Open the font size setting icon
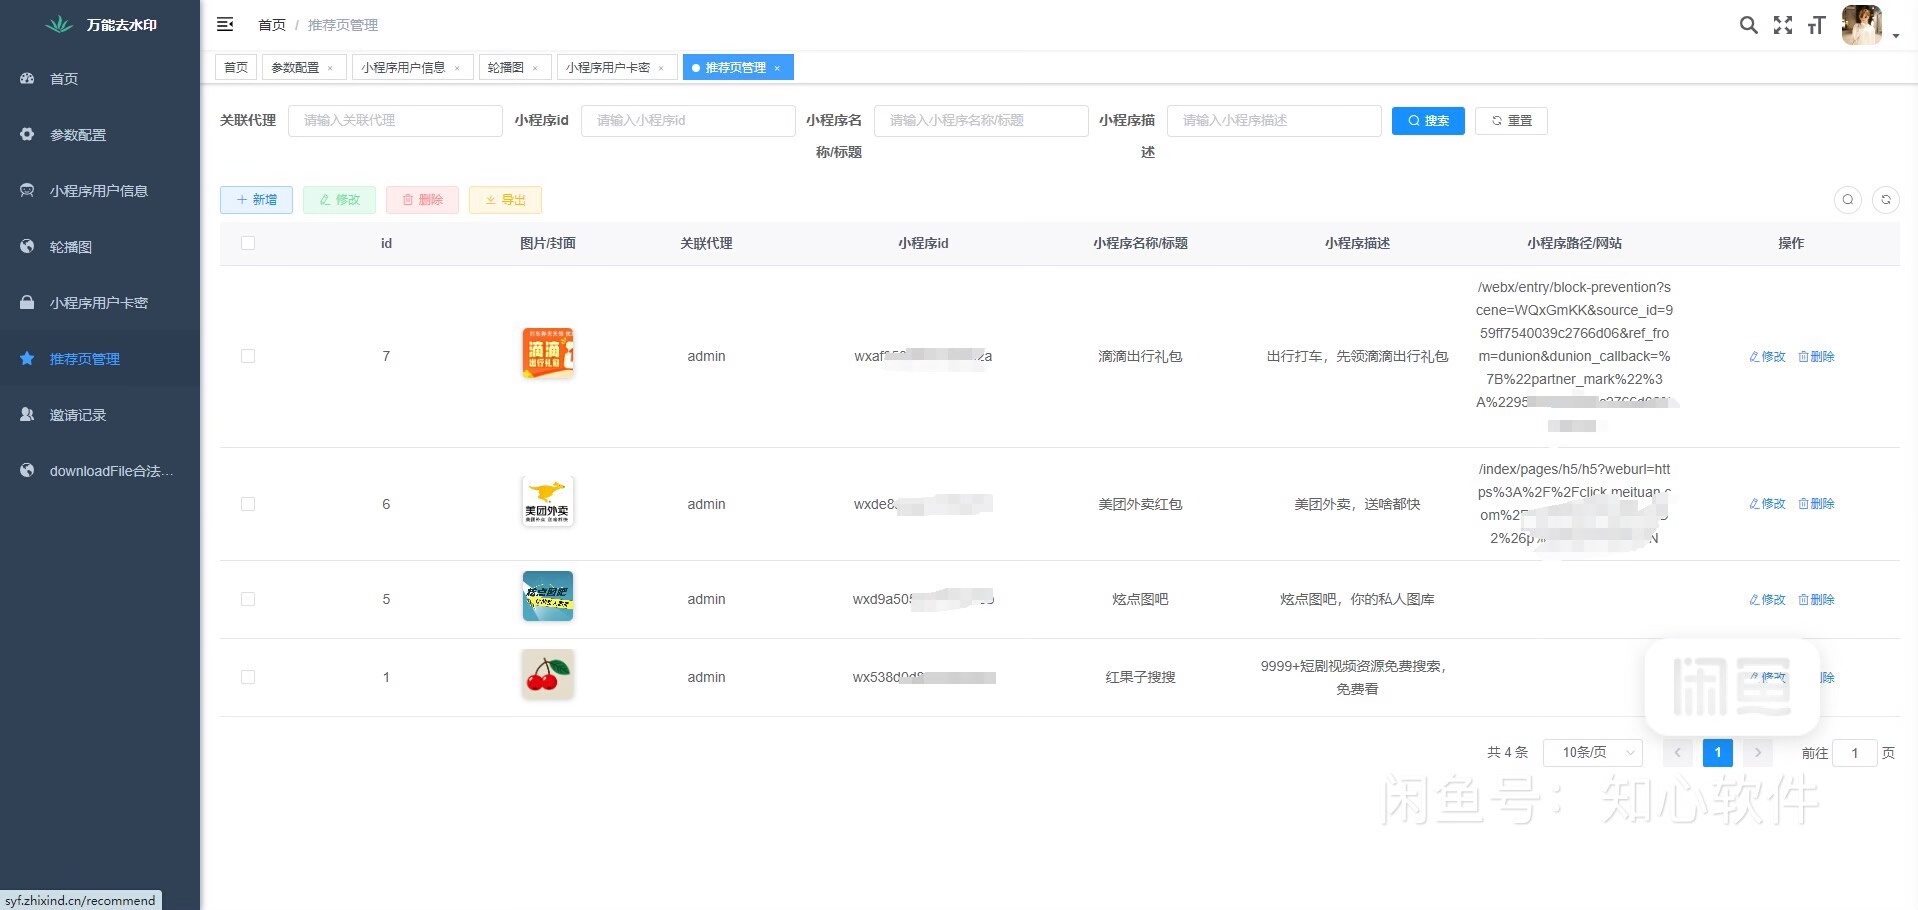 pos(1816,25)
